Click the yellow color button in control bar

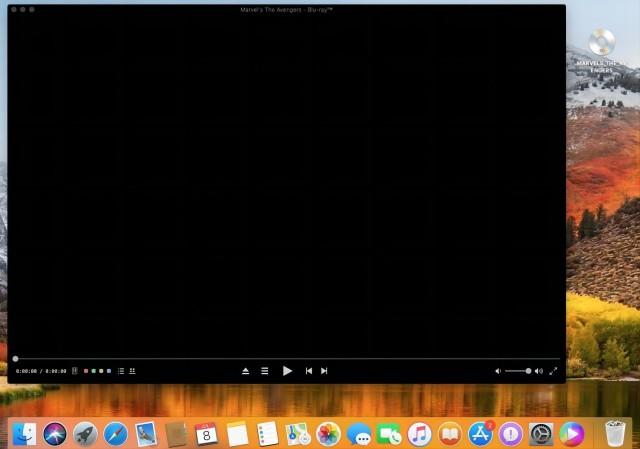coord(101,371)
